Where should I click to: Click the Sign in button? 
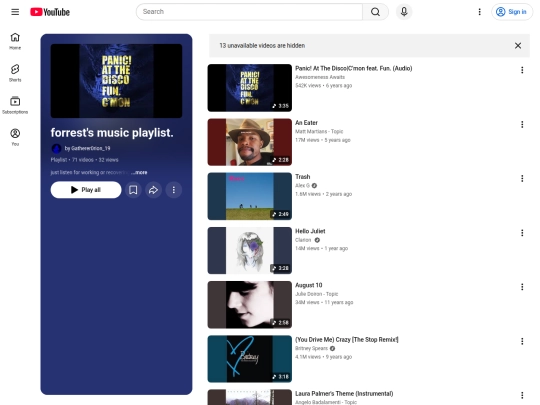pyautogui.click(x=511, y=12)
